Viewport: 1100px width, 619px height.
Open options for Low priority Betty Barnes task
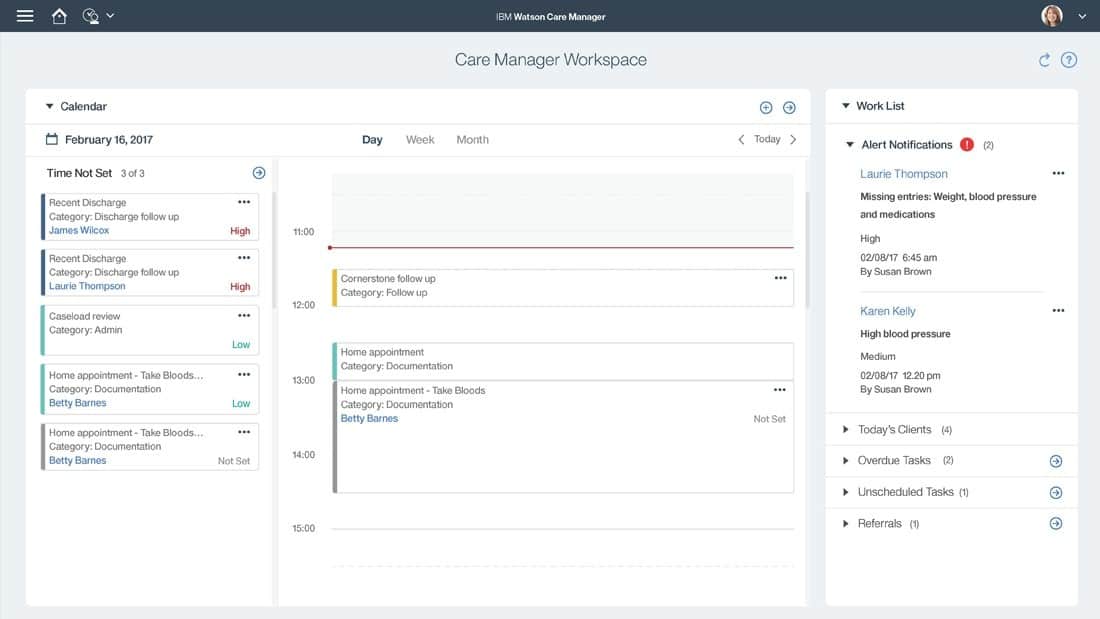tap(244, 375)
